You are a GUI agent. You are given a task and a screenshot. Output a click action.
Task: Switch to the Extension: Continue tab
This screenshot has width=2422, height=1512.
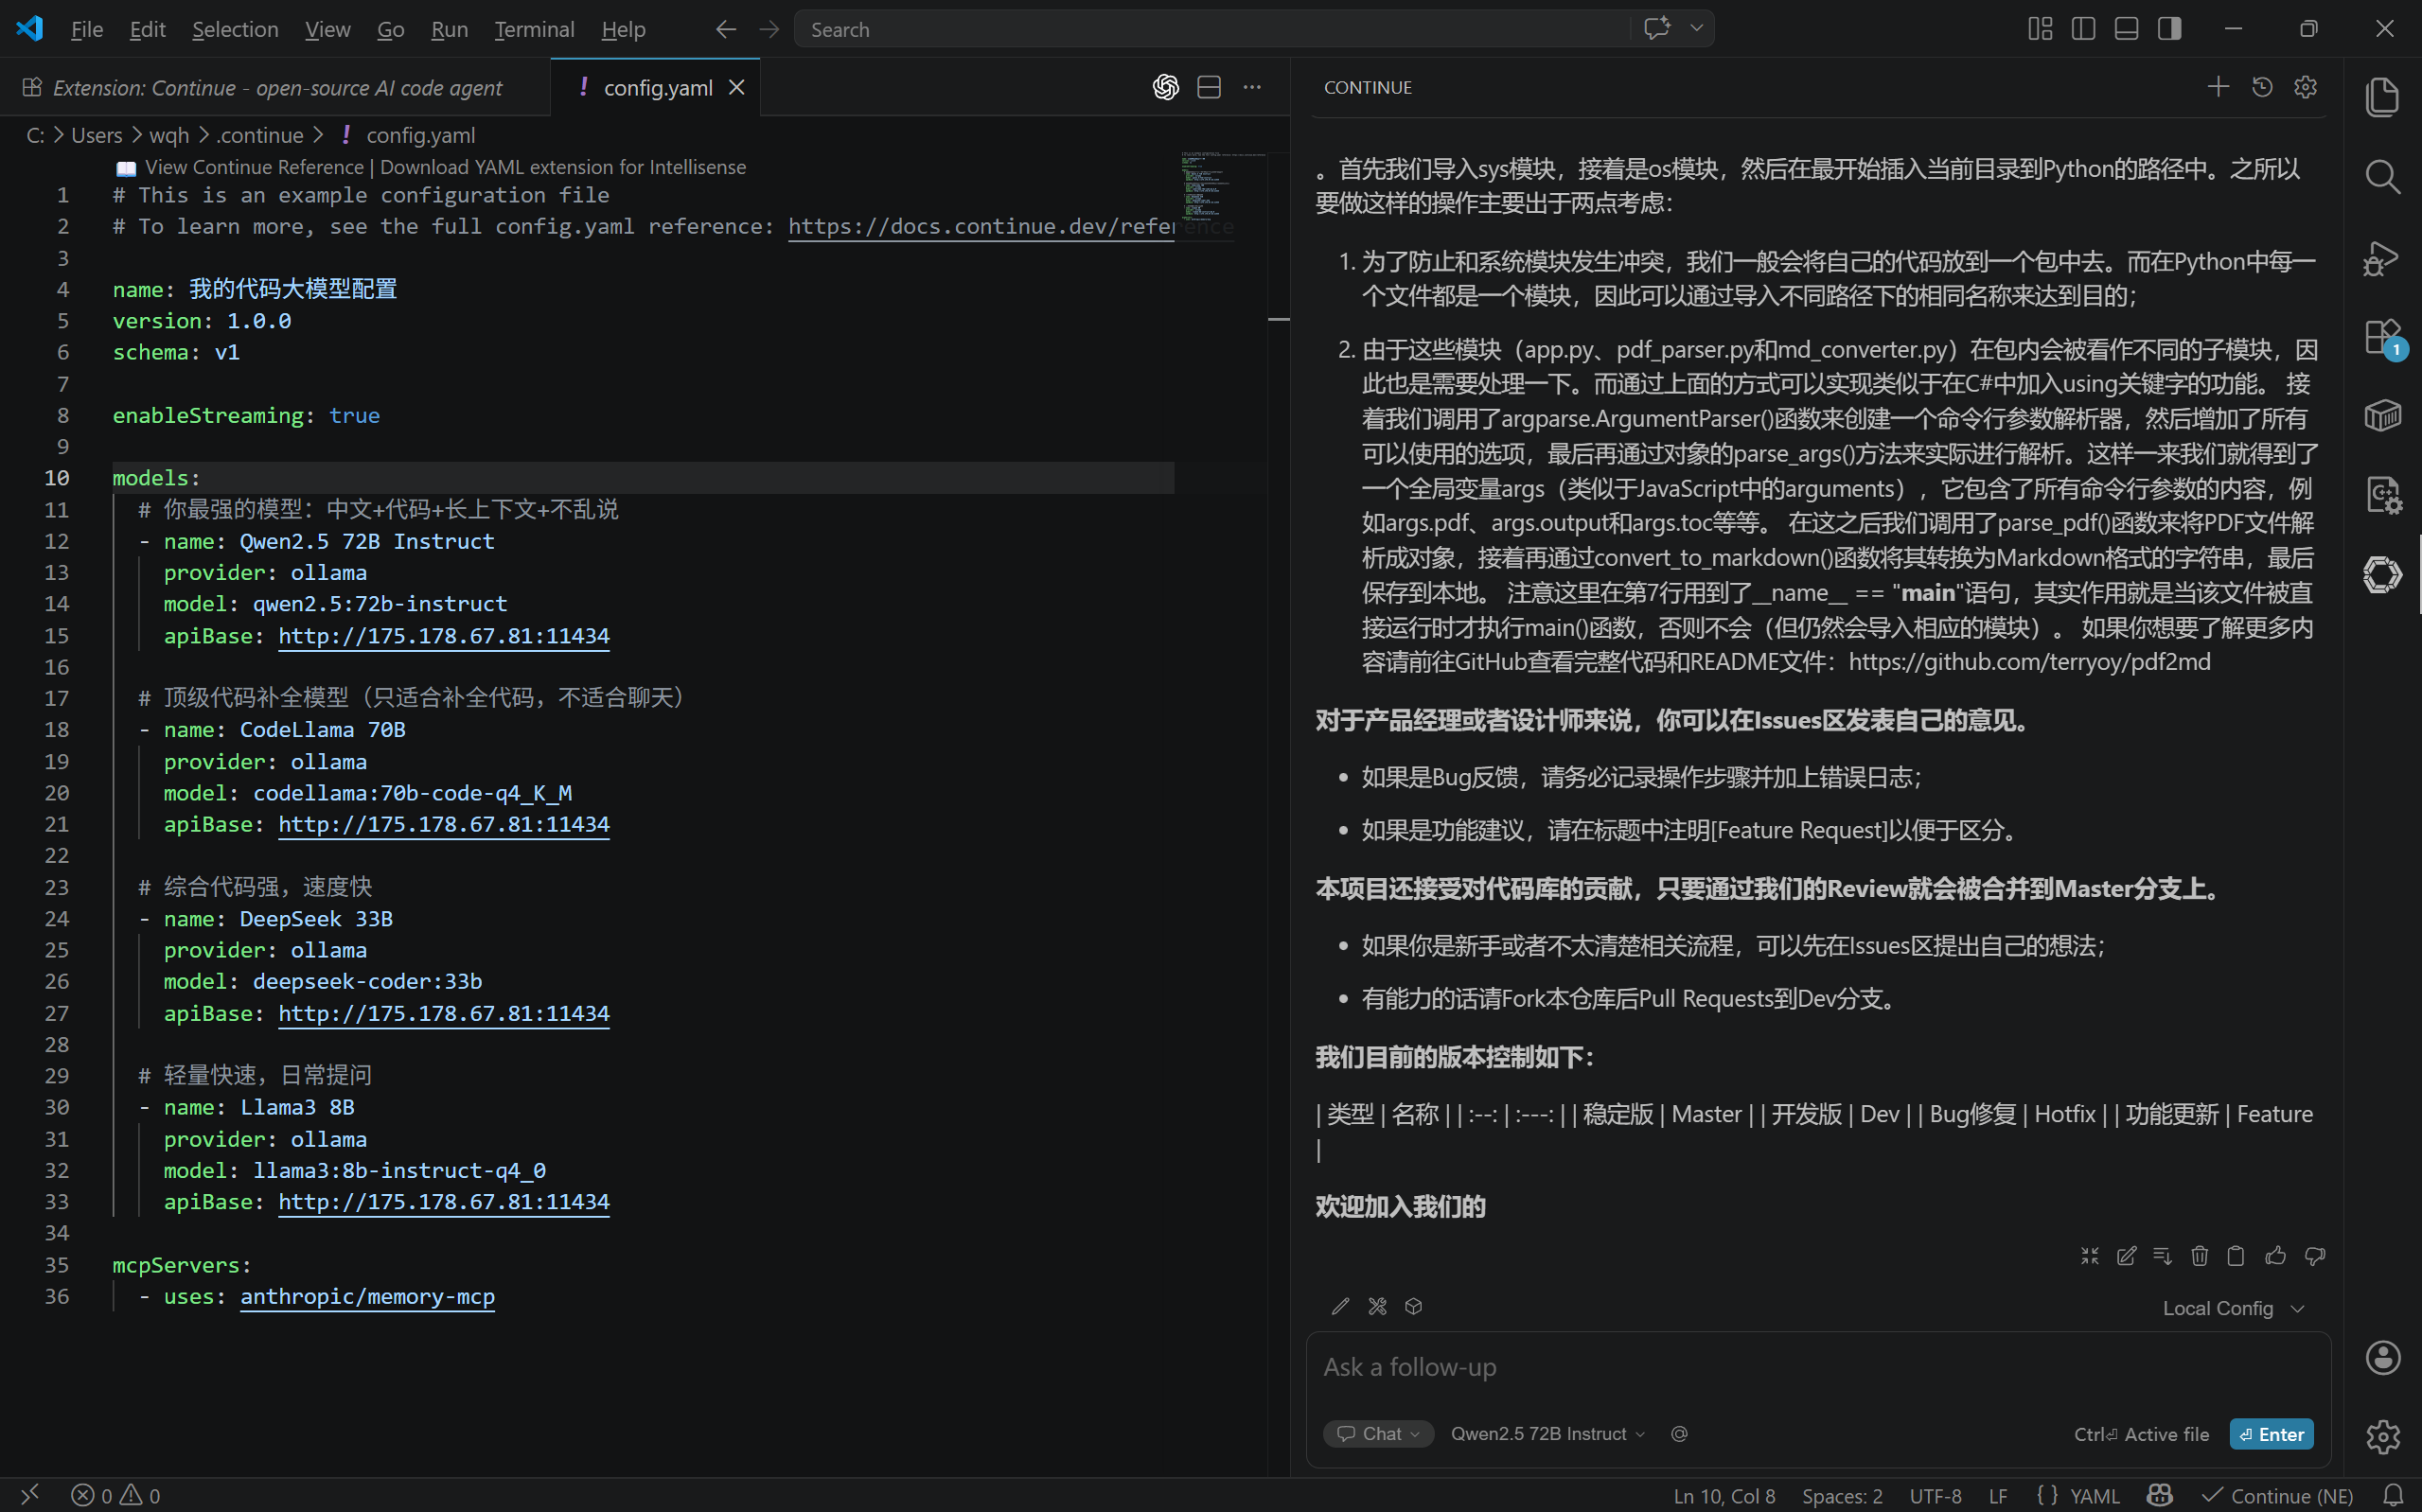coord(276,87)
